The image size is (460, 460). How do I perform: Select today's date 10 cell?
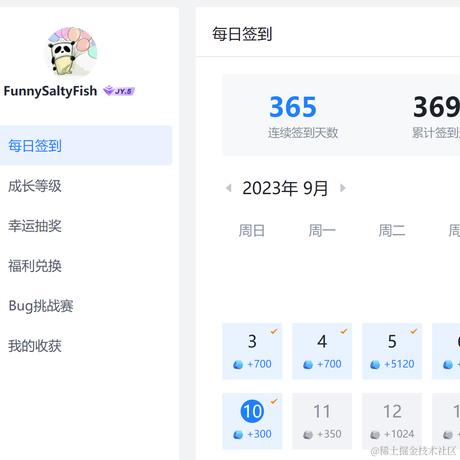point(252,421)
